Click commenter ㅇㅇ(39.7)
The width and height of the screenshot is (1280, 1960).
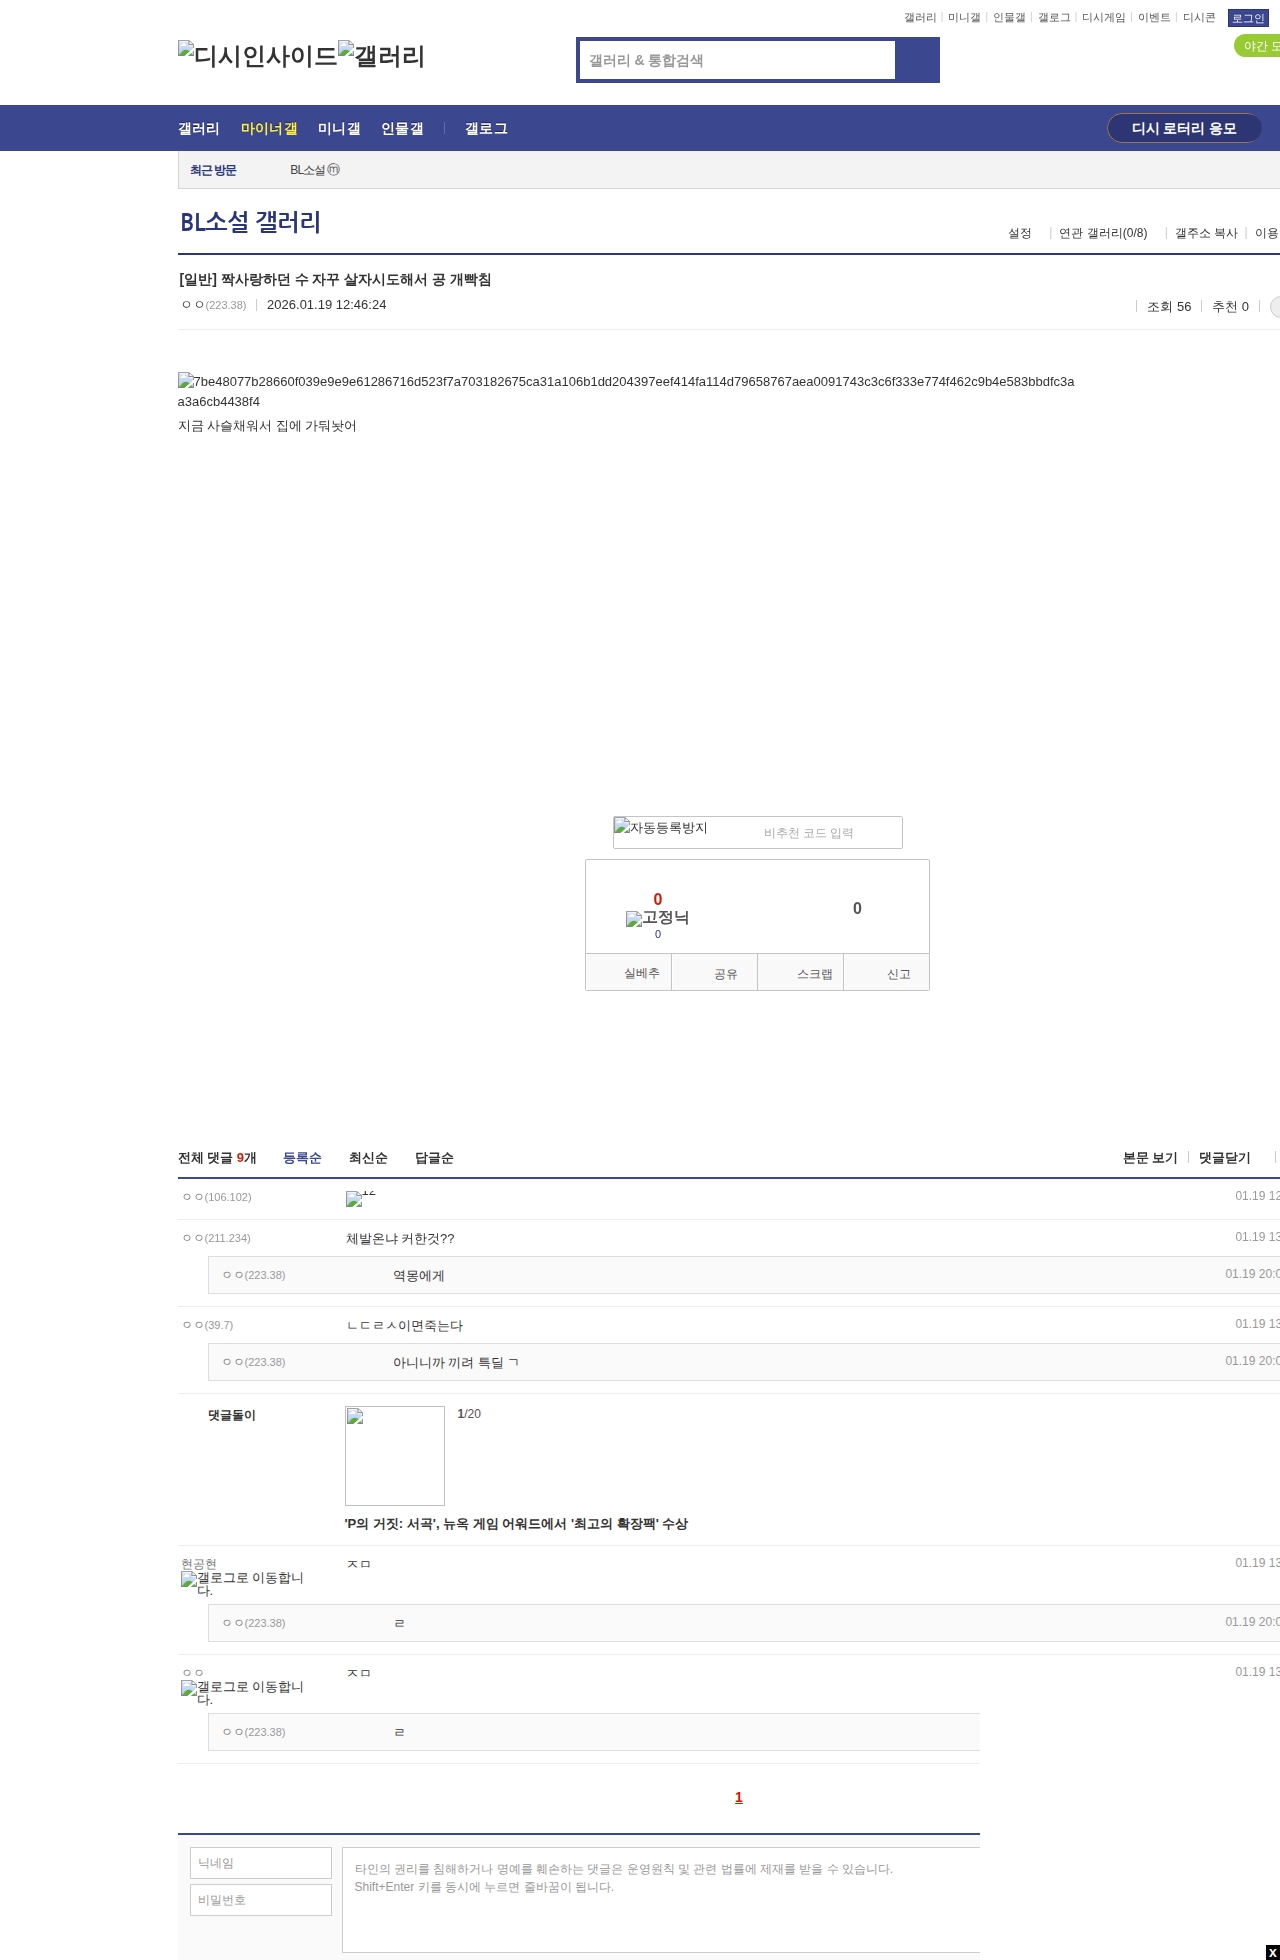pos(208,1325)
